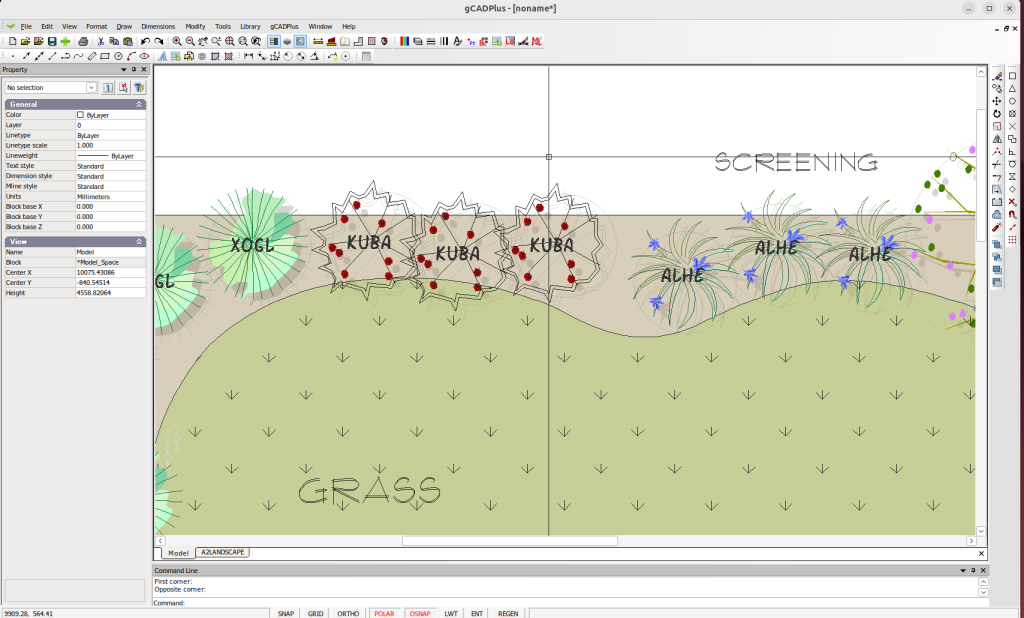Click the Zoom In magnifier icon
Screen dimensions: 1024x618
(x=177, y=41)
